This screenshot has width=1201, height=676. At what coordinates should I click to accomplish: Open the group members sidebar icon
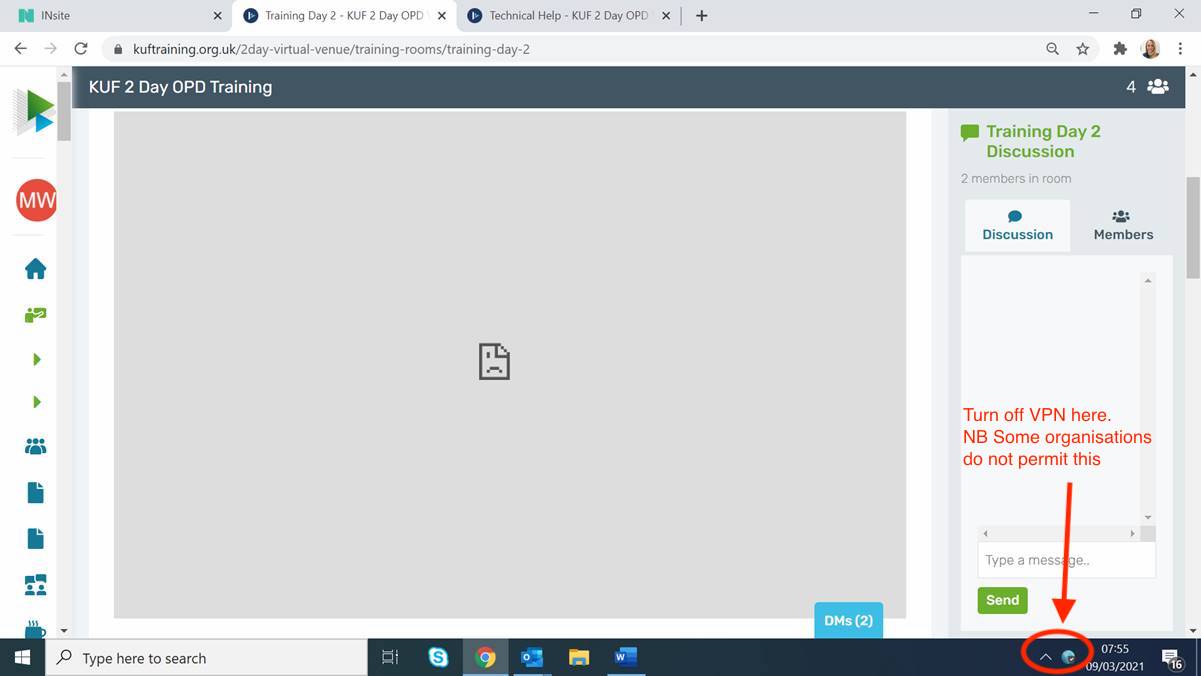coord(35,446)
